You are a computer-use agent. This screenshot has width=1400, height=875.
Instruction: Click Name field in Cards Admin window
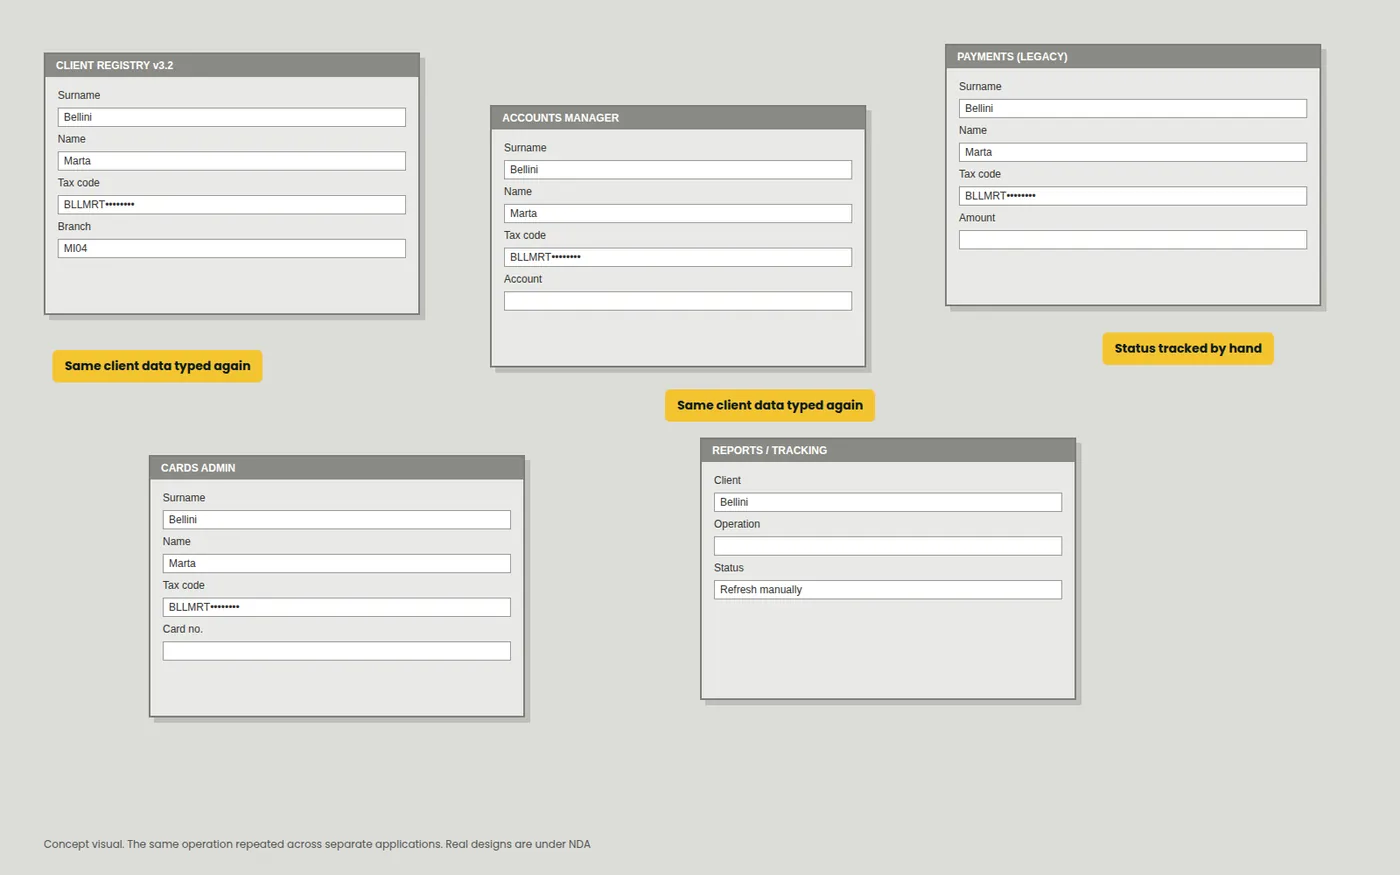(337, 564)
